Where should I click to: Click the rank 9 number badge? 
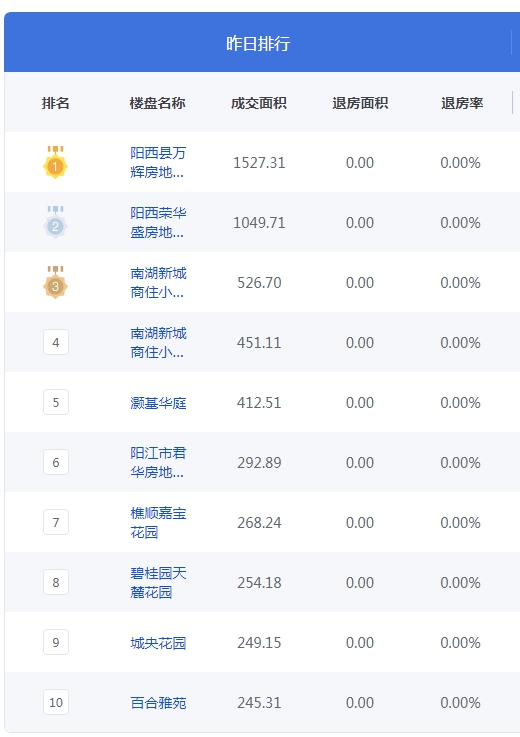(x=56, y=642)
